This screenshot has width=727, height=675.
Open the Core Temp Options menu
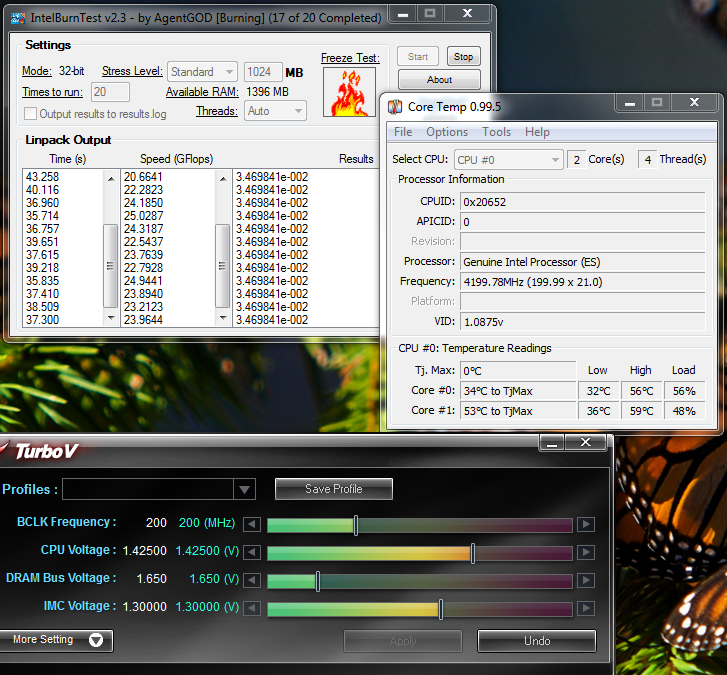click(447, 132)
